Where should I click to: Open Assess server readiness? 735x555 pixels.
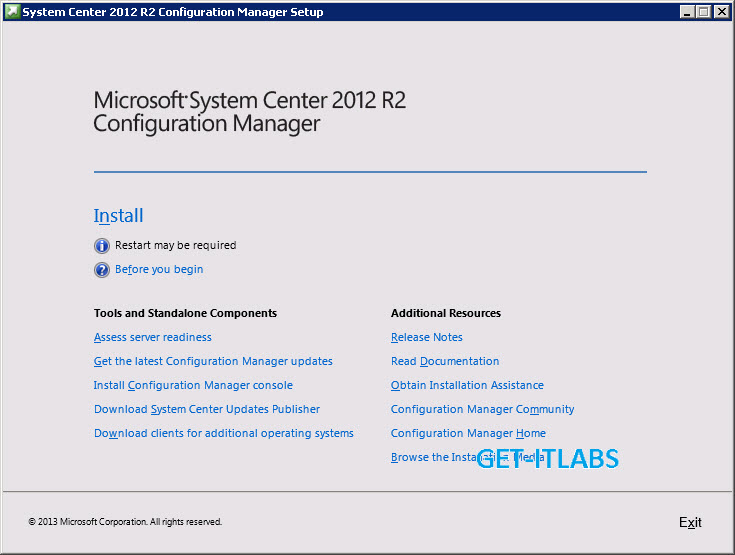pyautogui.click(x=152, y=337)
